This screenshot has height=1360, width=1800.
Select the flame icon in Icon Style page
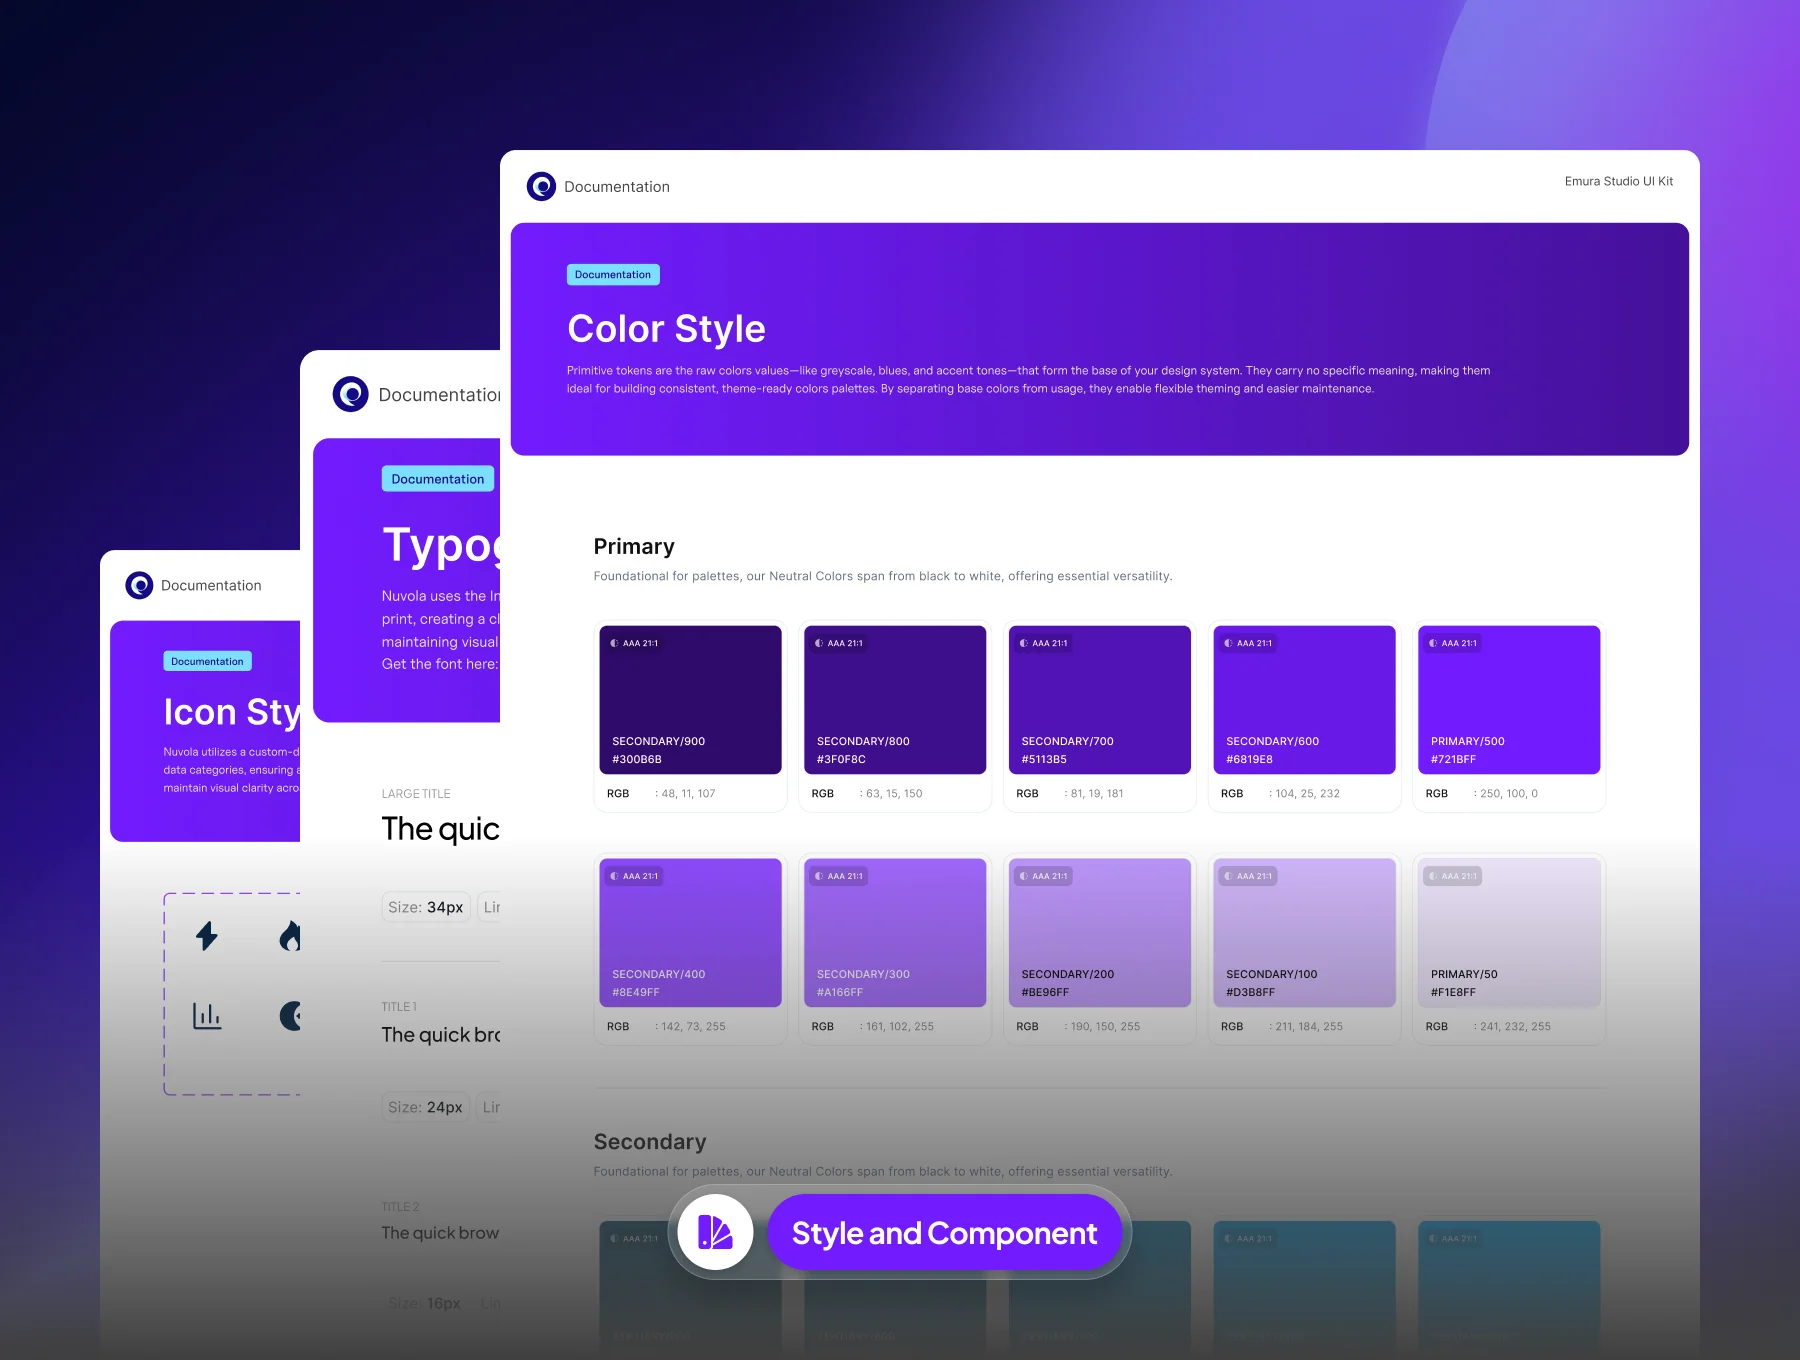[290, 936]
